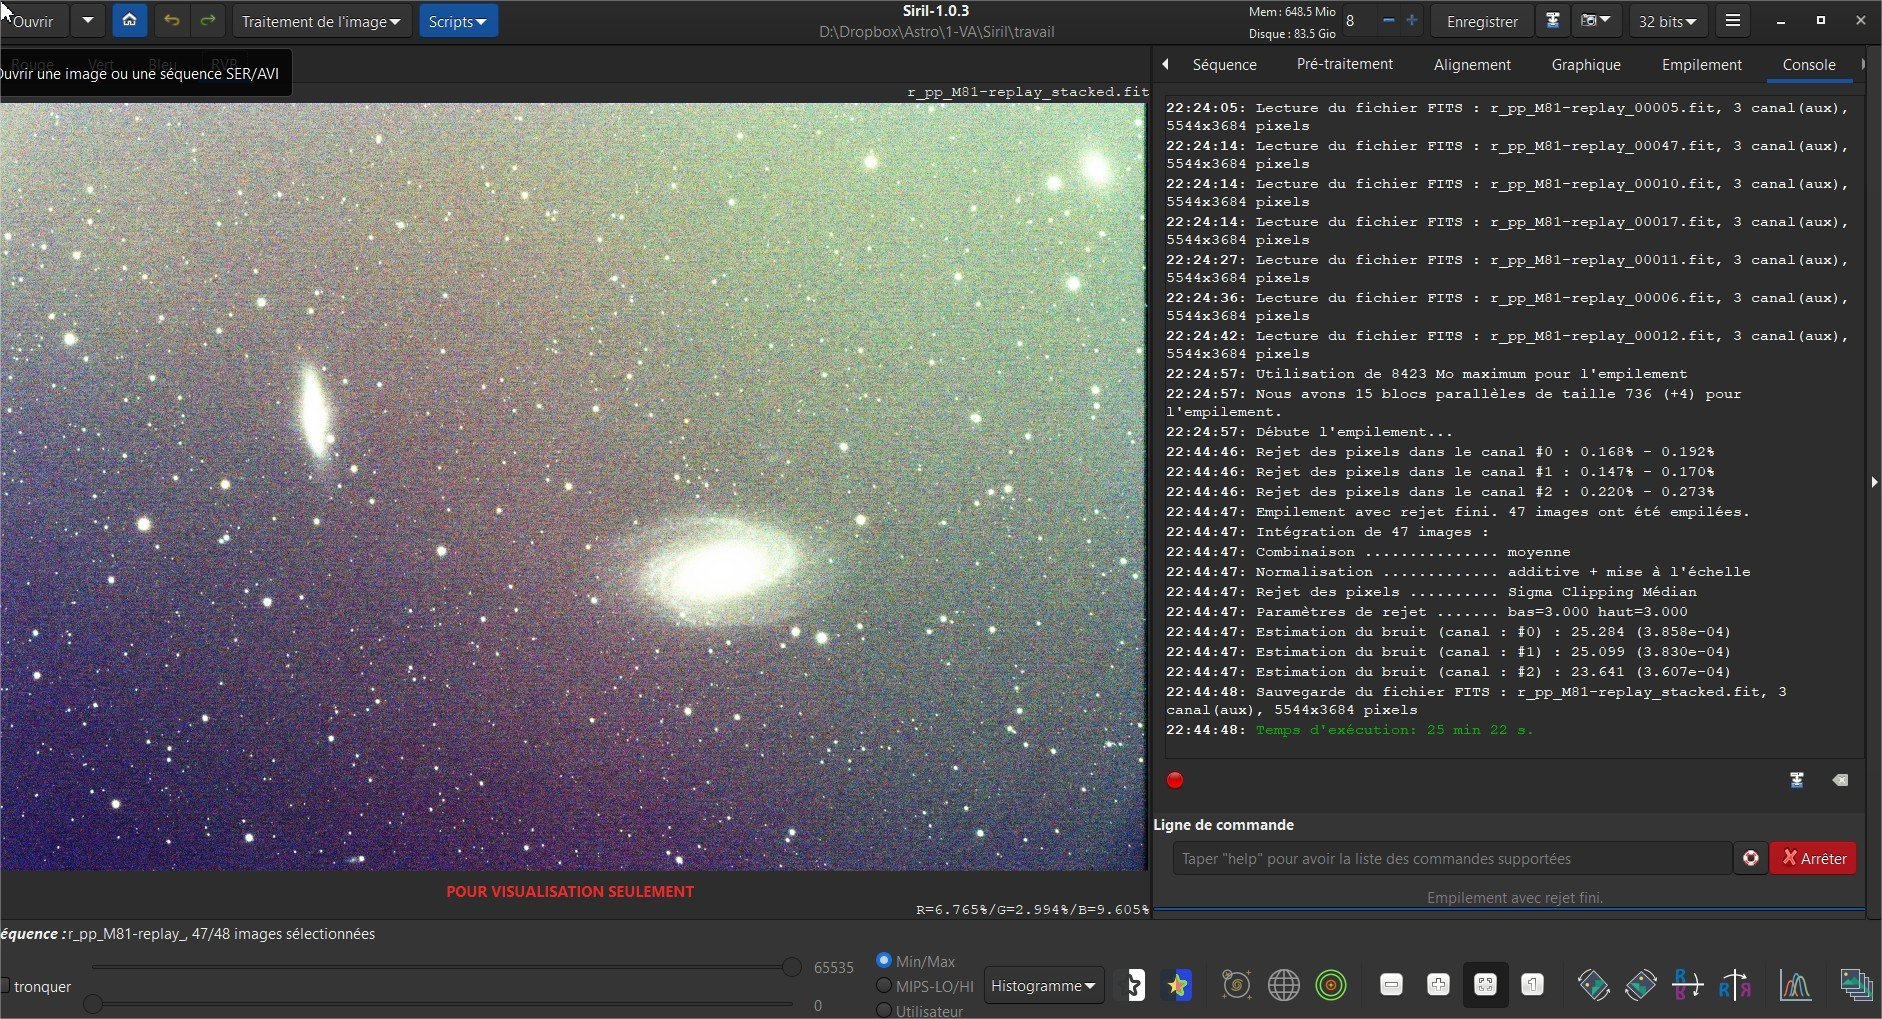Open the Histogramme display mode dropdown
1882x1019 pixels.
[1044, 986]
